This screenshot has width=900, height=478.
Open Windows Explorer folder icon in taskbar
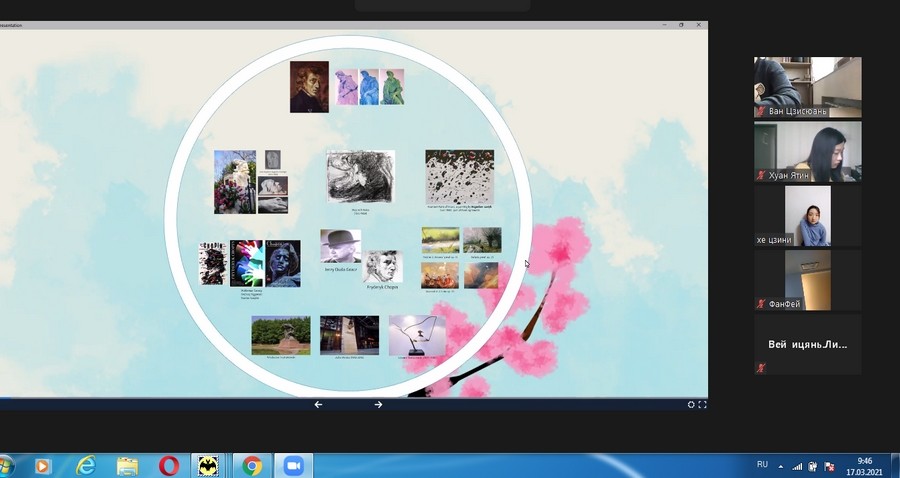click(x=127, y=466)
